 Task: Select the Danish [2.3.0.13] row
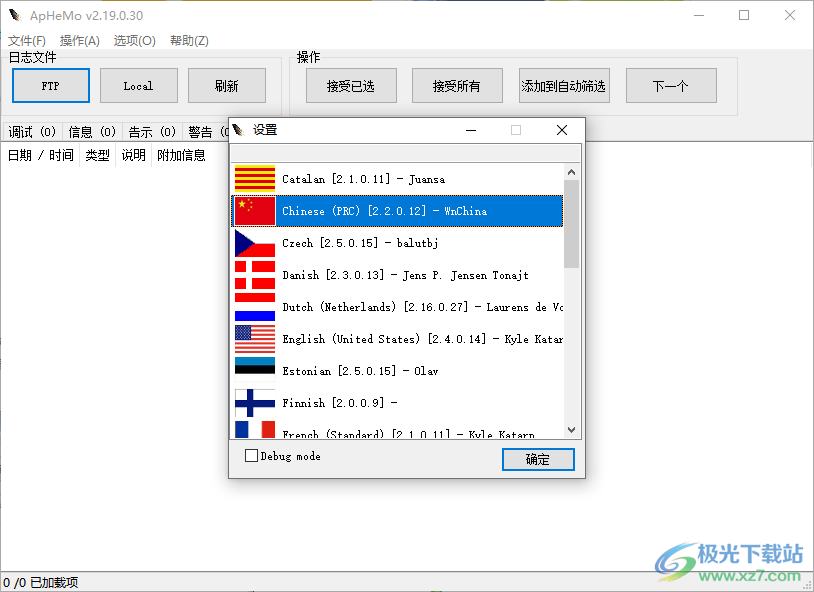(x=397, y=275)
